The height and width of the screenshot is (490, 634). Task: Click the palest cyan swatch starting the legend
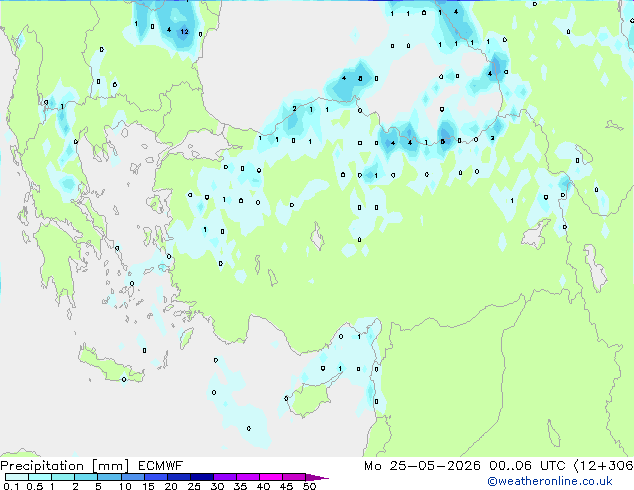[17, 477]
